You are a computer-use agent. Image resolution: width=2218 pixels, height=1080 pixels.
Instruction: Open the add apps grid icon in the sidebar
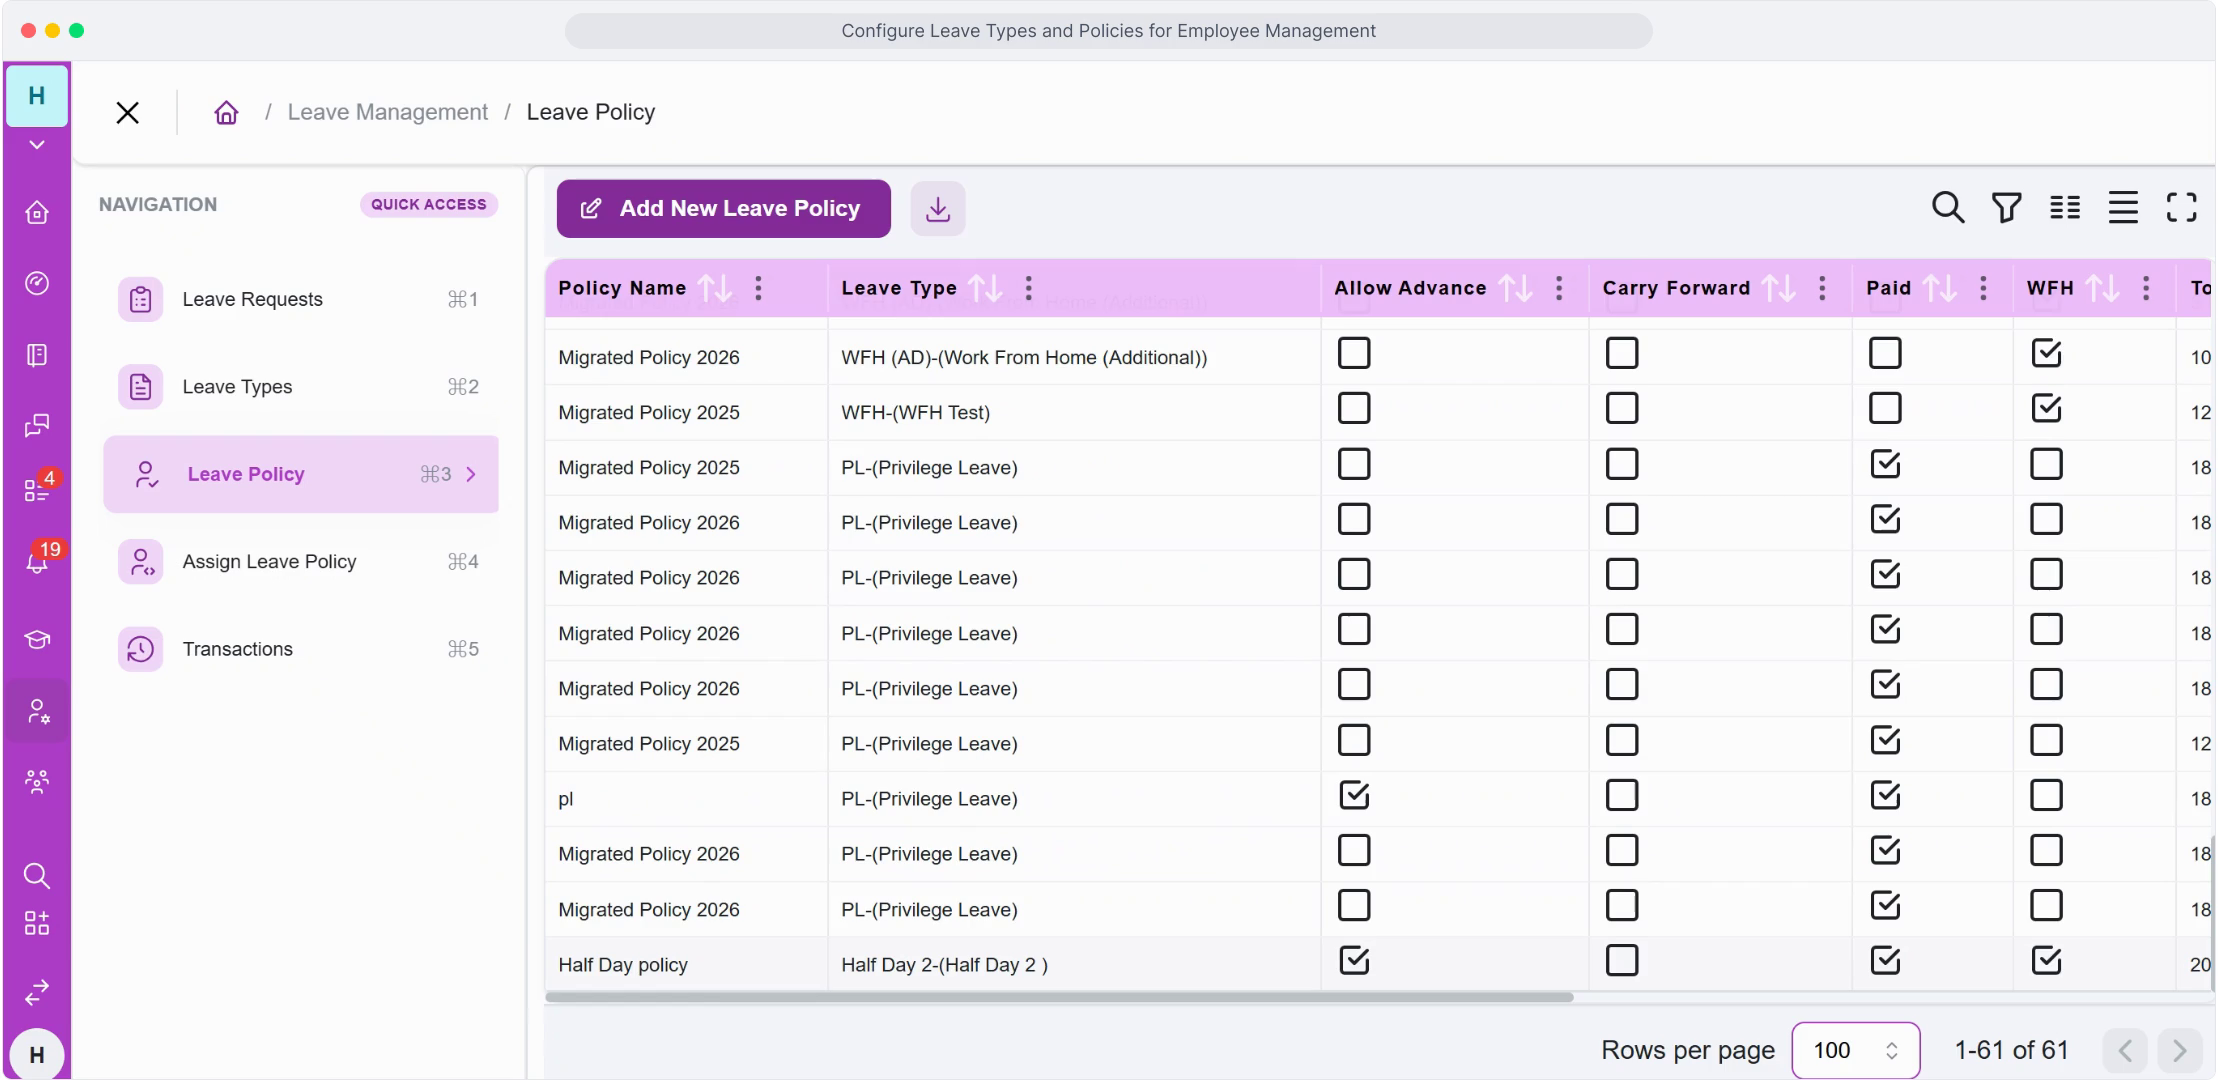37,923
